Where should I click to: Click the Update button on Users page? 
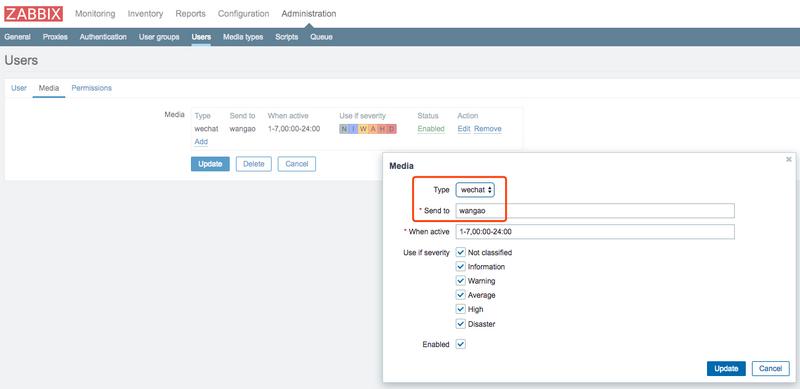[x=210, y=164]
